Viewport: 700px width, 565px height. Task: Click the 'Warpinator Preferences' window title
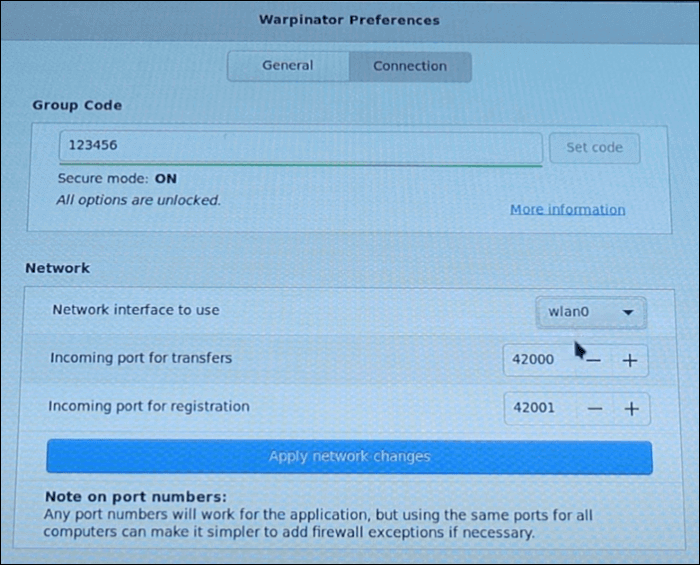[x=349, y=20]
